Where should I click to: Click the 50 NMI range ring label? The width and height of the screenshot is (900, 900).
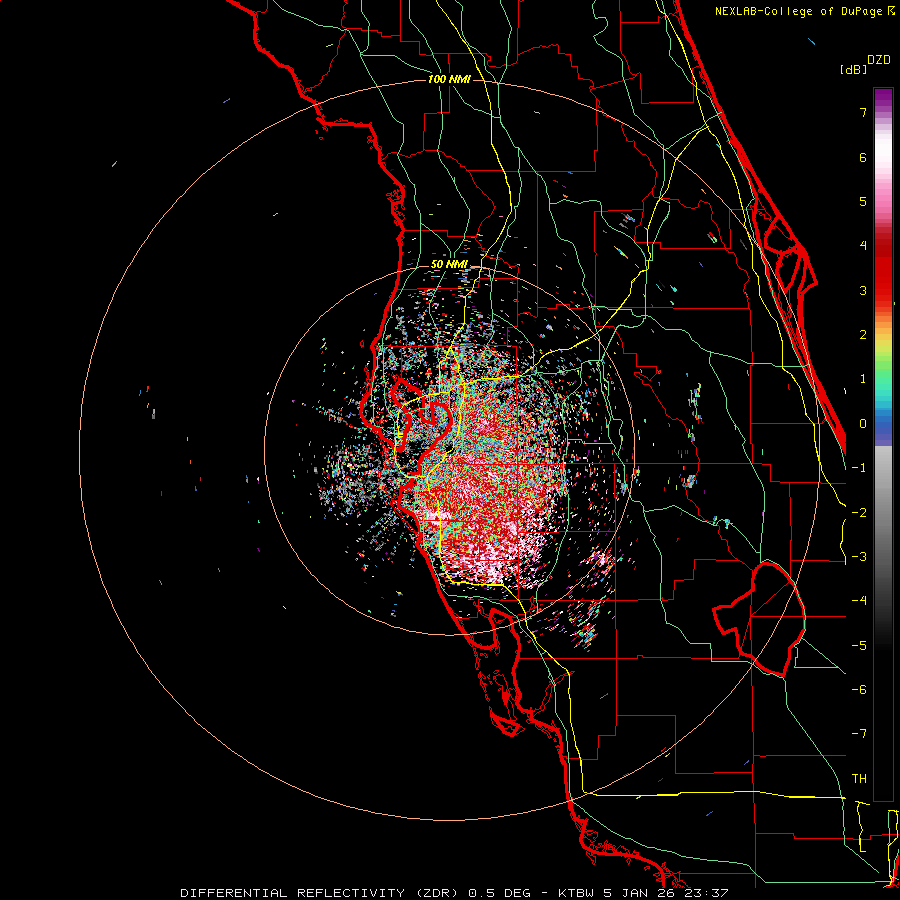pyautogui.click(x=449, y=265)
